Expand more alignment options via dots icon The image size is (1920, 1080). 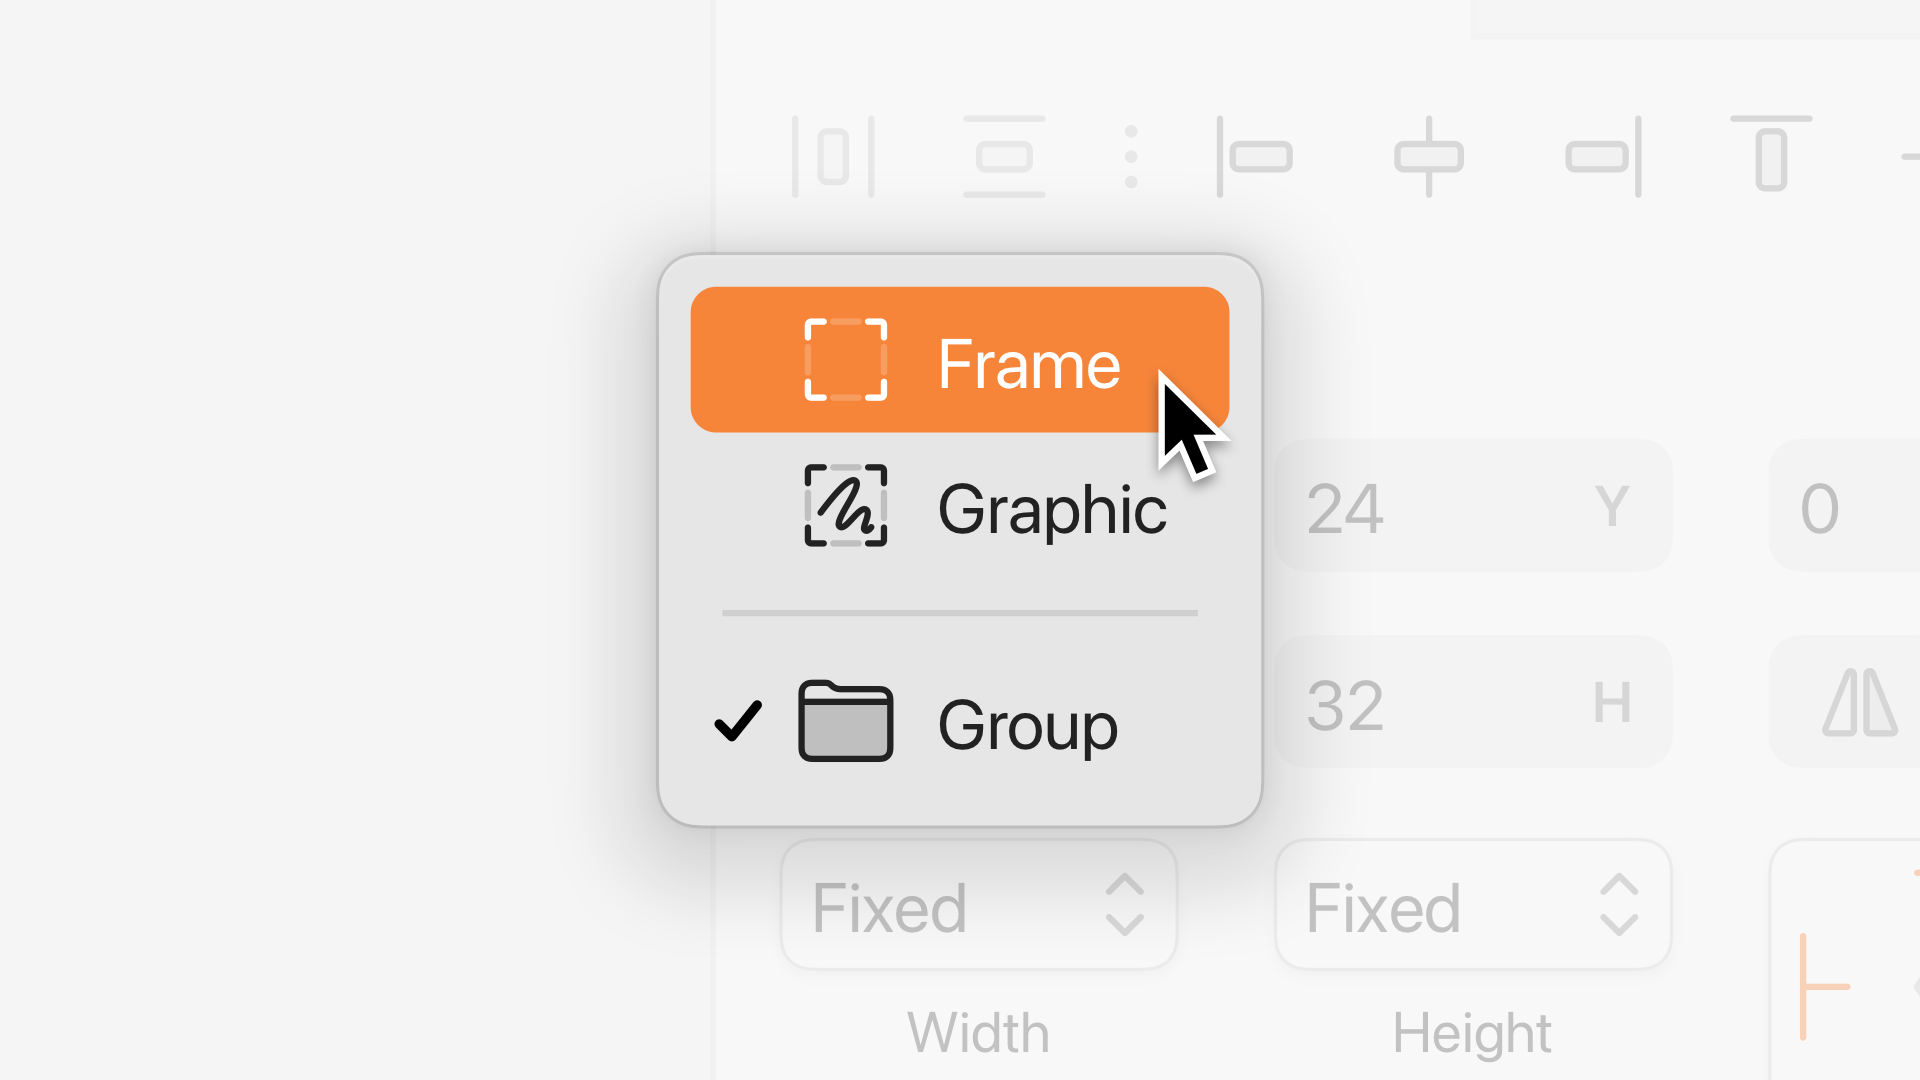pyautogui.click(x=1131, y=157)
